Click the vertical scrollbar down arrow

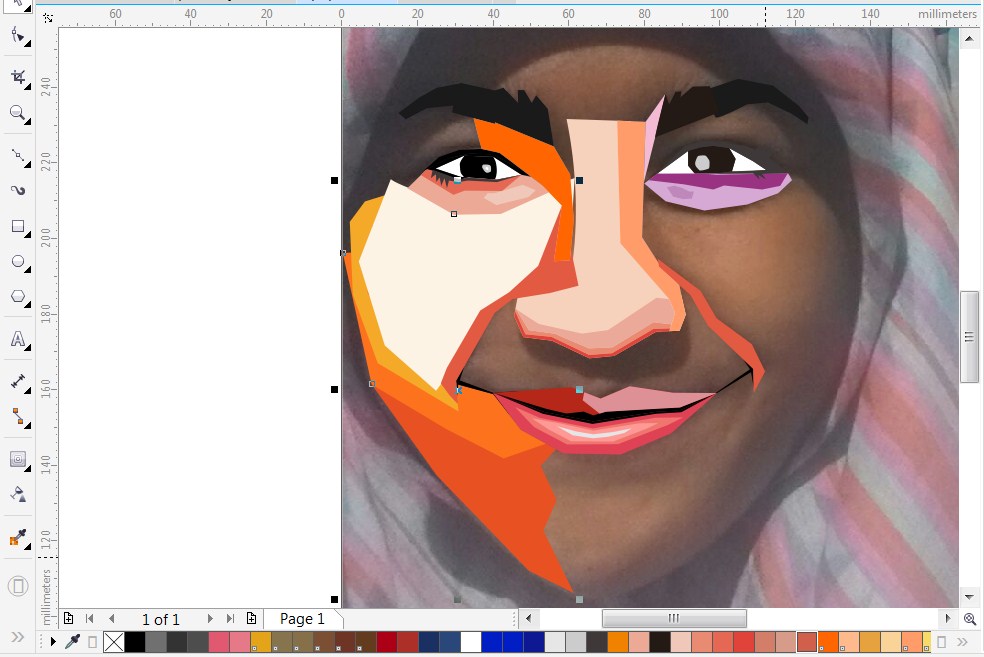968,595
